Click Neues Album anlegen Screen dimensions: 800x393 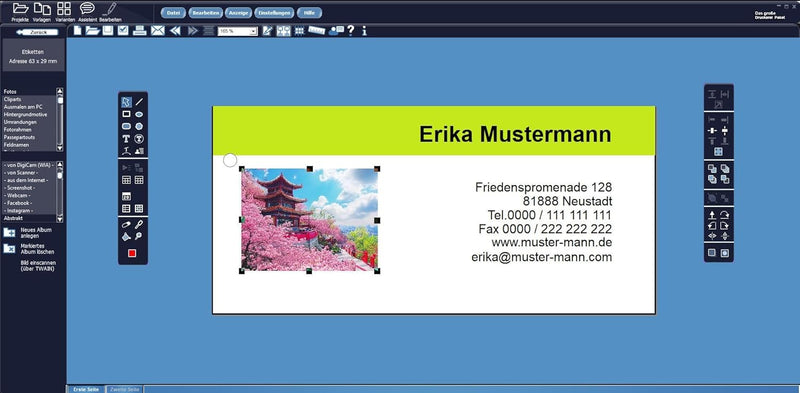[29, 233]
